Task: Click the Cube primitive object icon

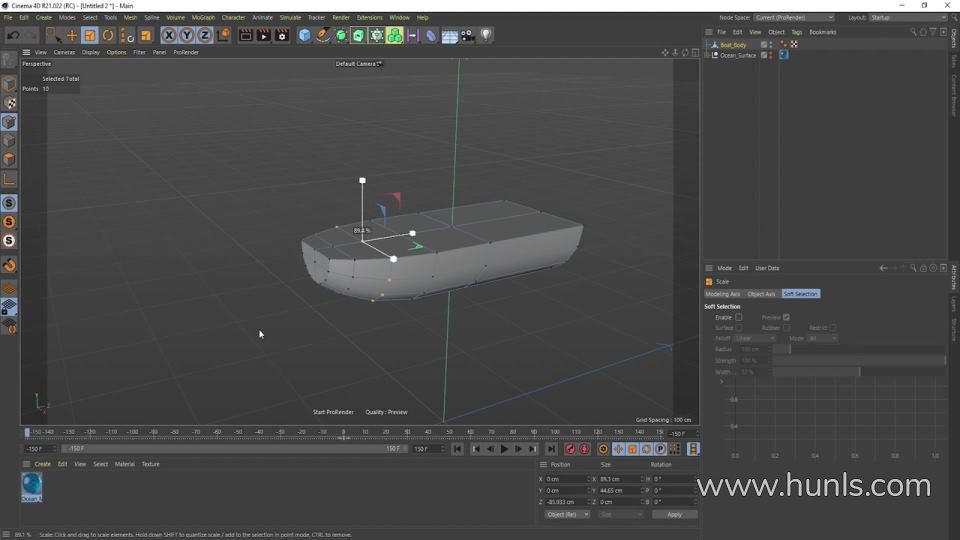Action: click(305, 35)
